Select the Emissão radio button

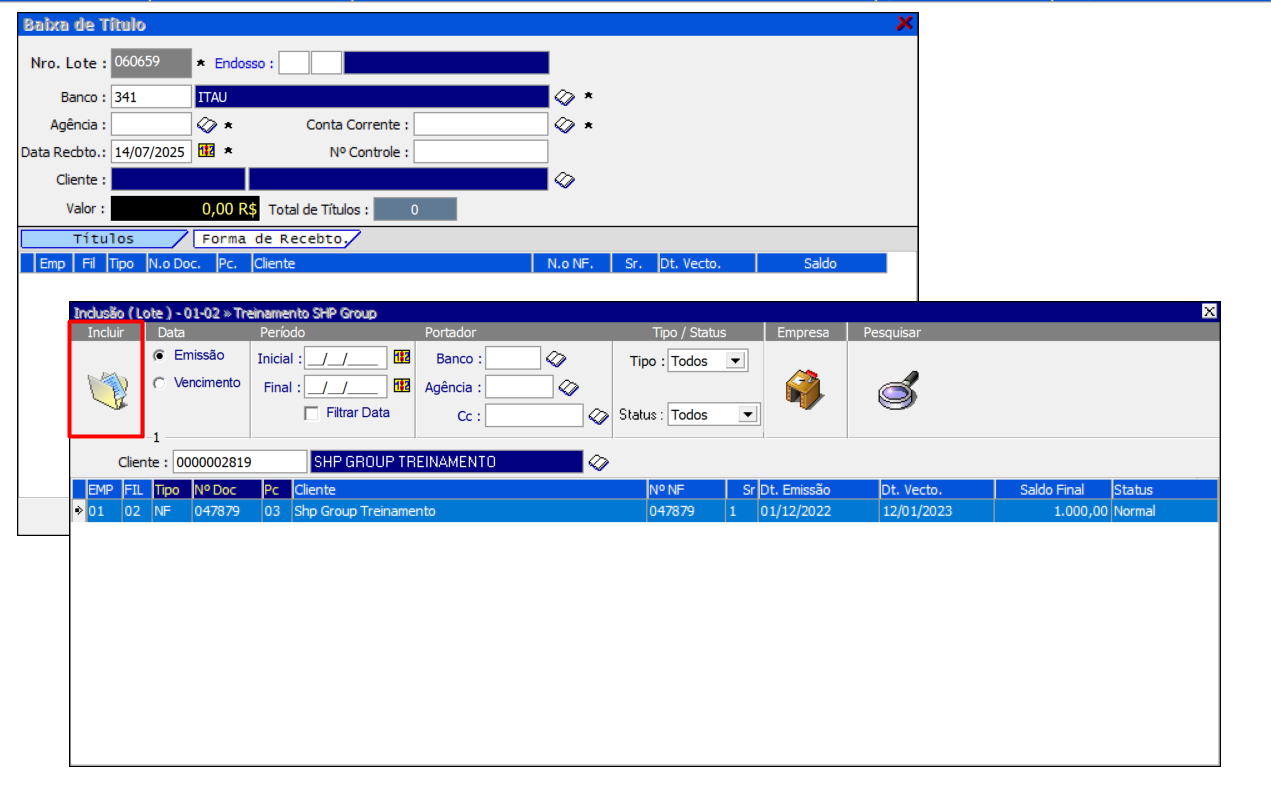(159, 356)
